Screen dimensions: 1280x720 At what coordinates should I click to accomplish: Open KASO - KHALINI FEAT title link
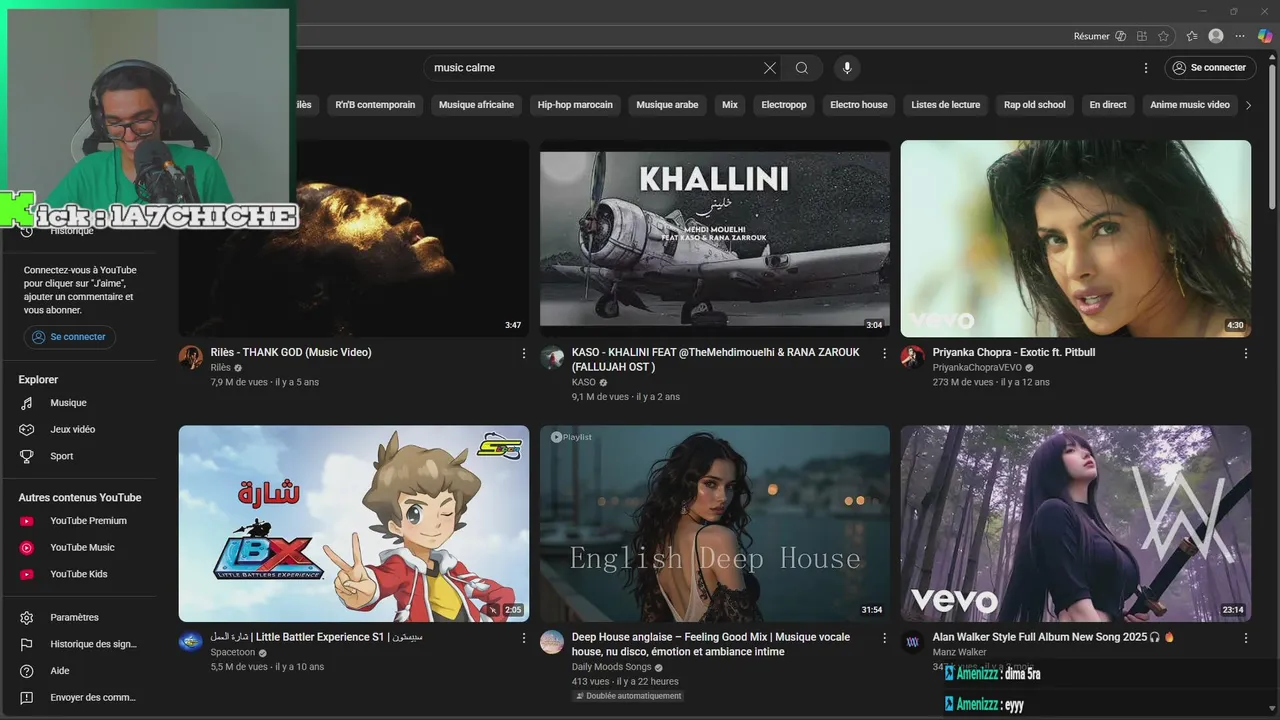[x=715, y=359]
